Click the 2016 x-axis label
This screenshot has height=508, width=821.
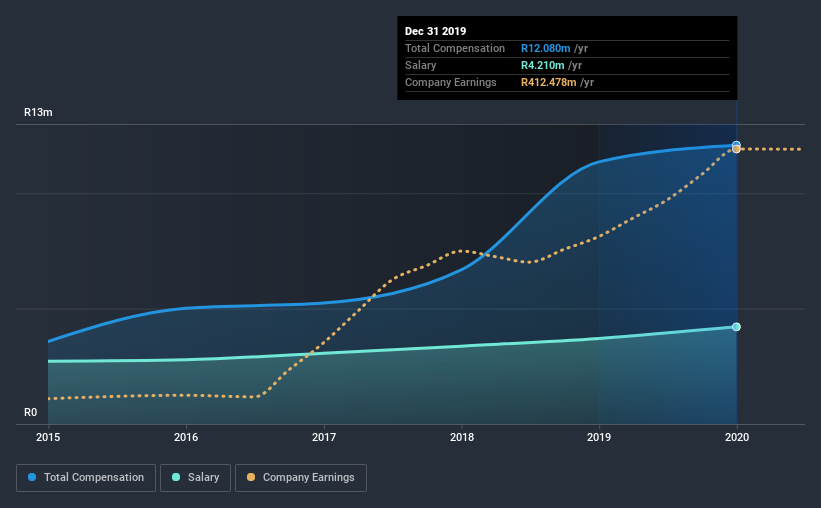(186, 437)
